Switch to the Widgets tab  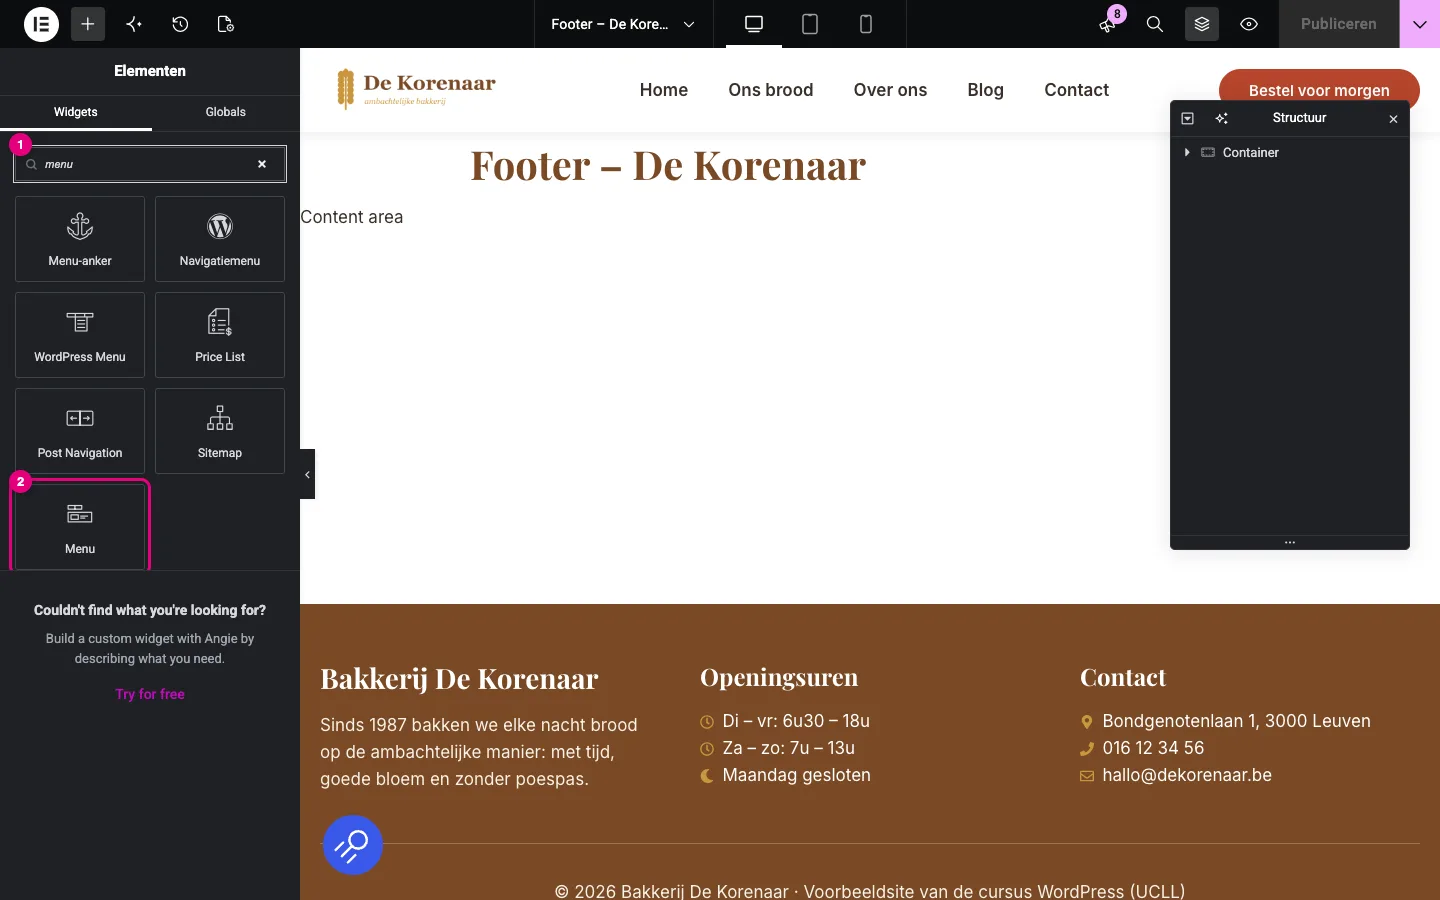76,112
